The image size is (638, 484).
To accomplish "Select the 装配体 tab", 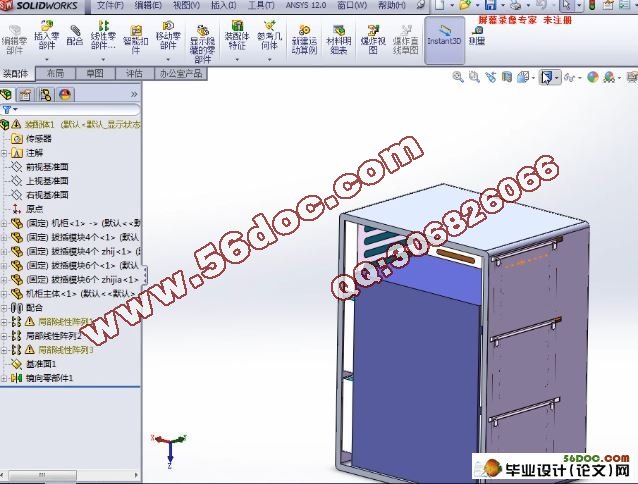I will 16,73.
